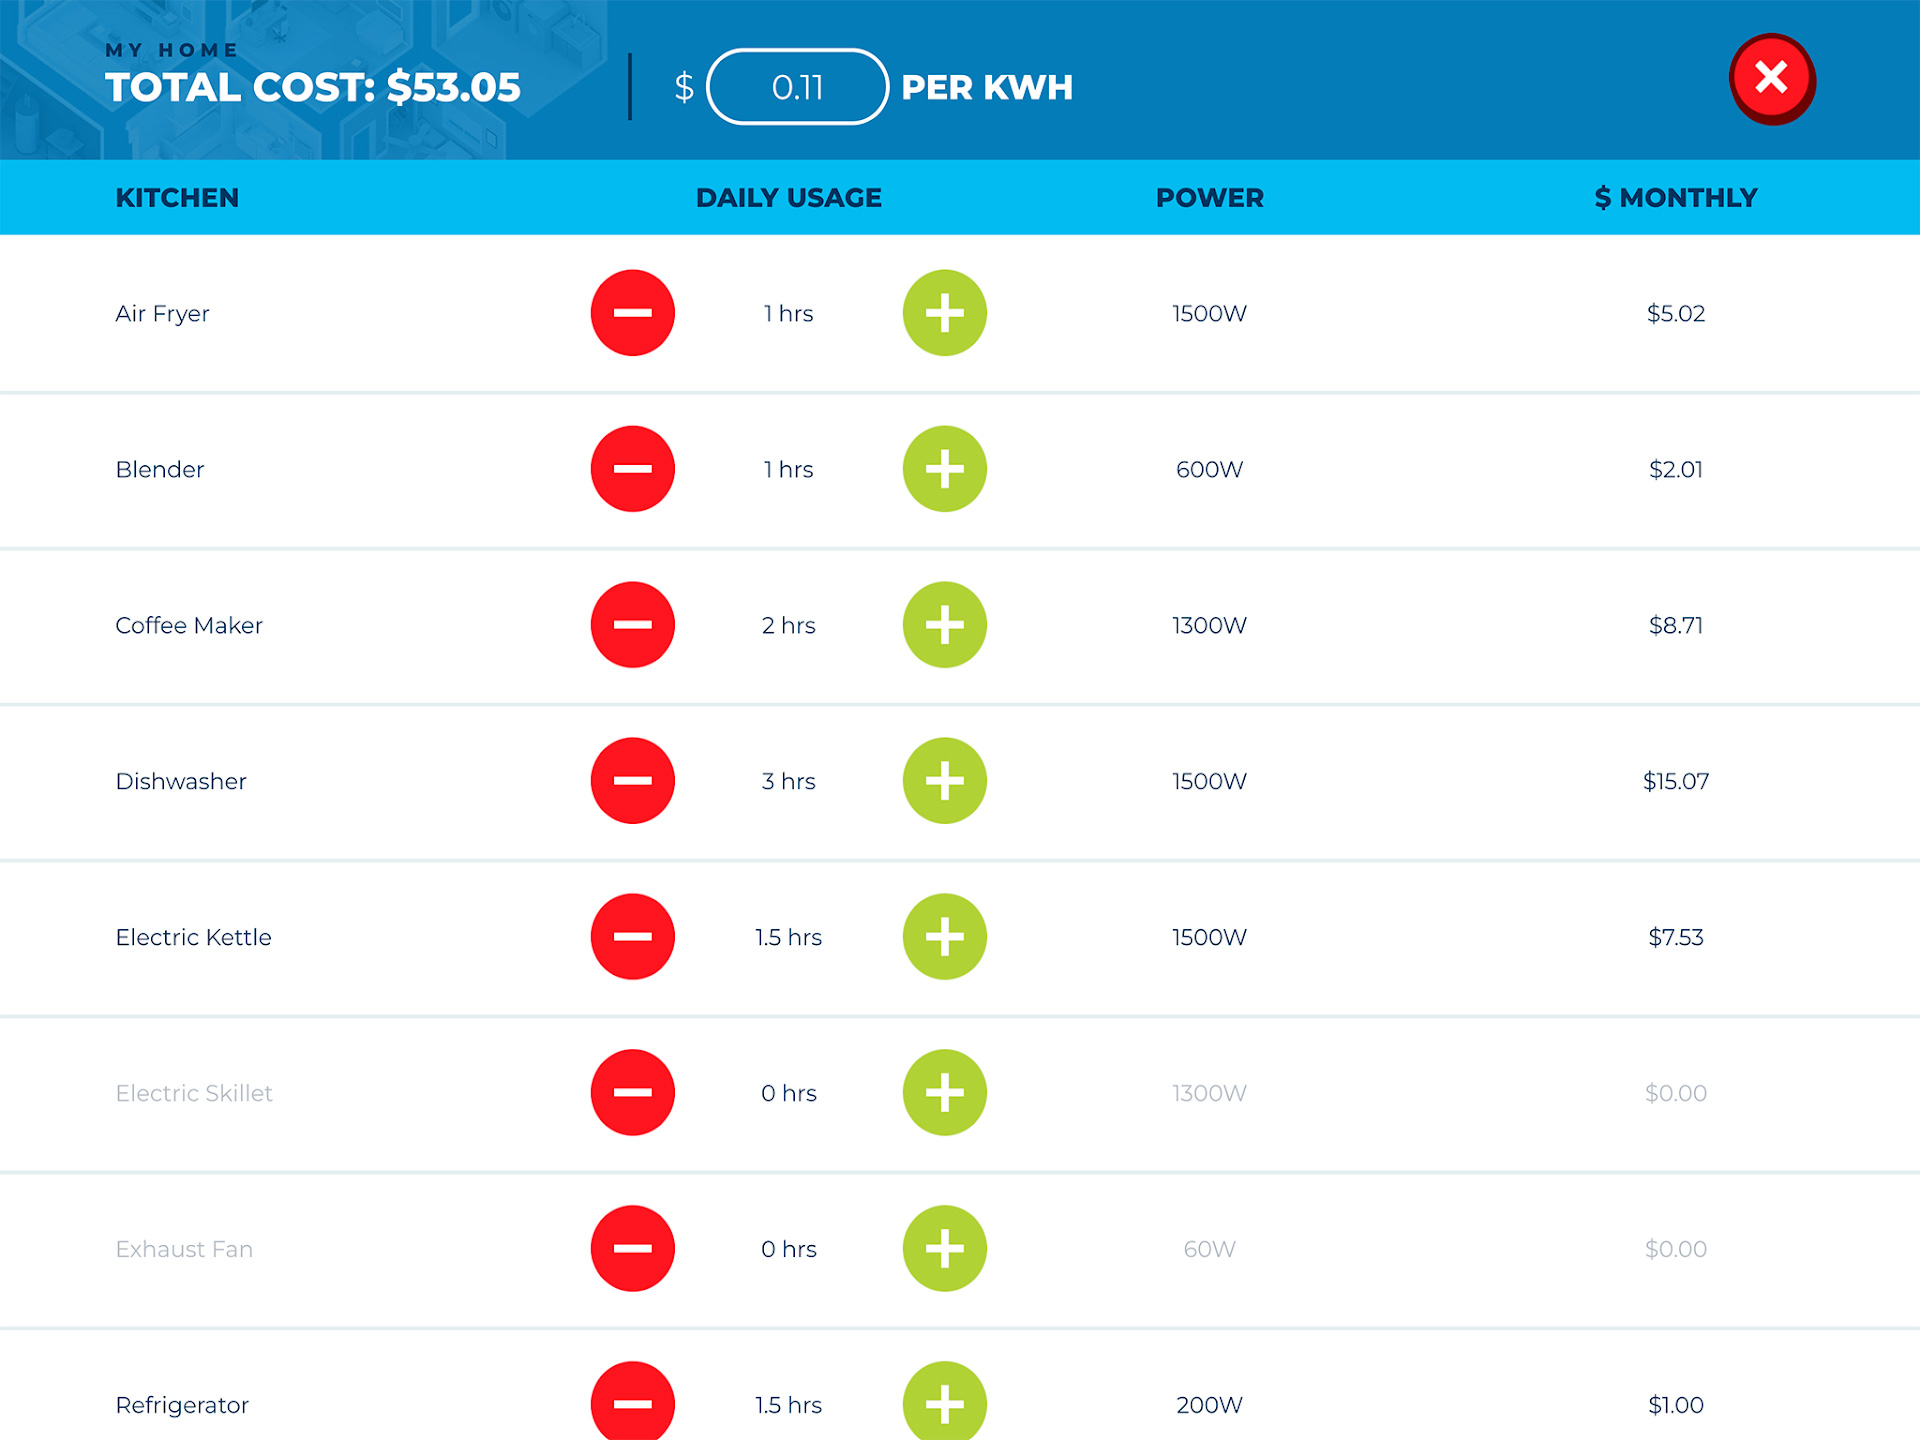Raise Dishwasher daily usage hours
The image size is (1920, 1440).
pos(944,781)
